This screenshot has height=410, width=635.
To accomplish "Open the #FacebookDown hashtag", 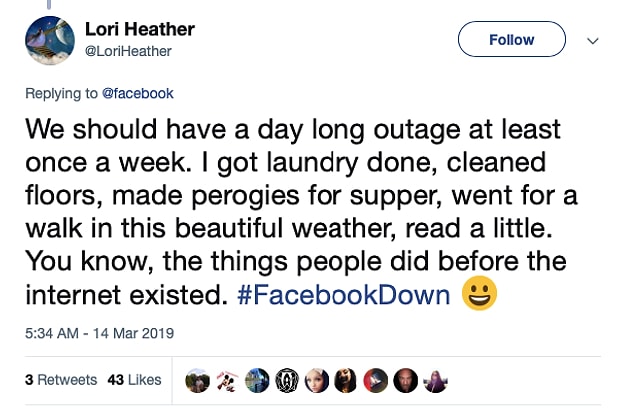I will point(343,295).
